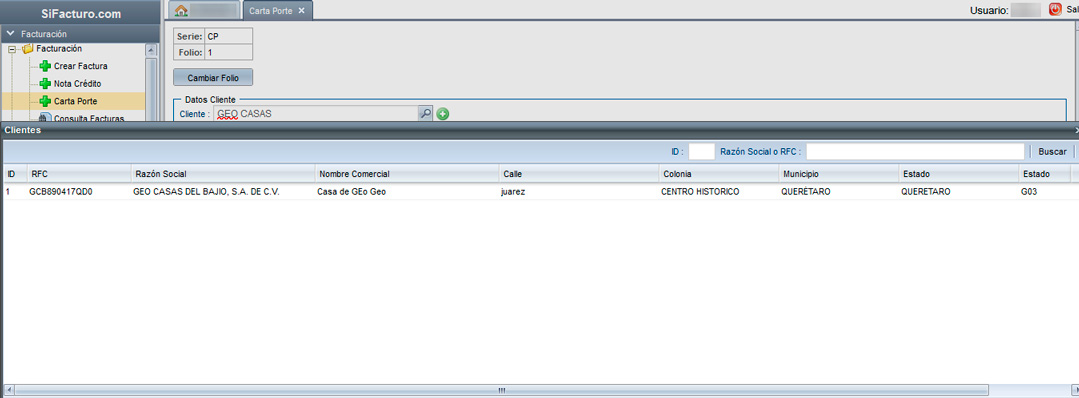The width and height of the screenshot is (1079, 398).
Task: Click the sidebar tree scroll up arrow
Action: (x=151, y=50)
